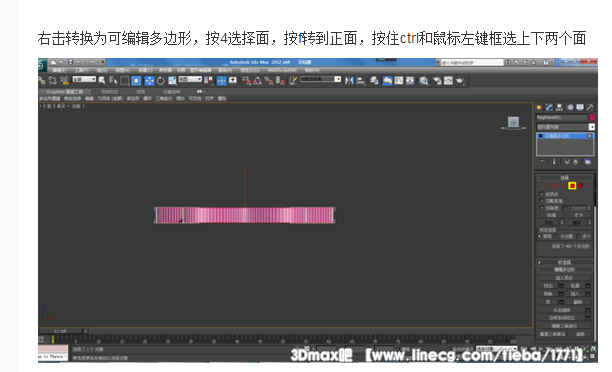The width and height of the screenshot is (612, 372).
Task: Click Use Pivot Point Center tool
Action: click(x=208, y=80)
